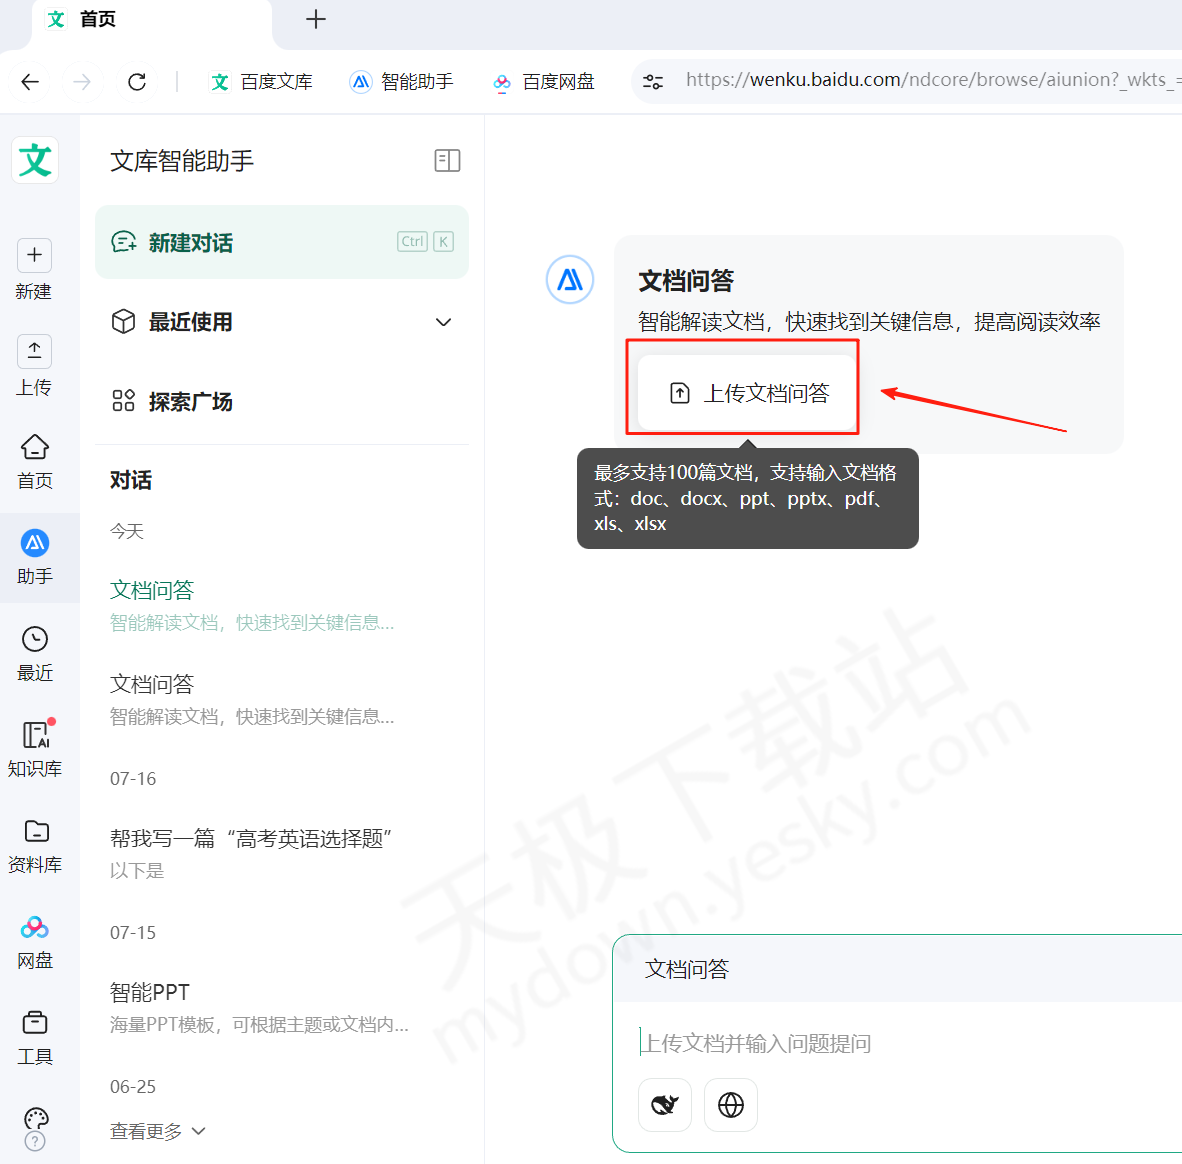Click the palette theme icon

[36, 1118]
